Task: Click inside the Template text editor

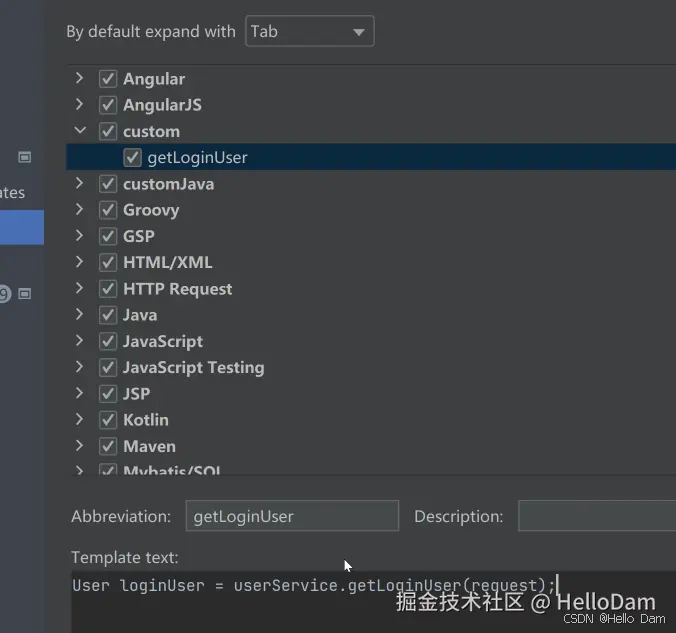Action: 373,602
